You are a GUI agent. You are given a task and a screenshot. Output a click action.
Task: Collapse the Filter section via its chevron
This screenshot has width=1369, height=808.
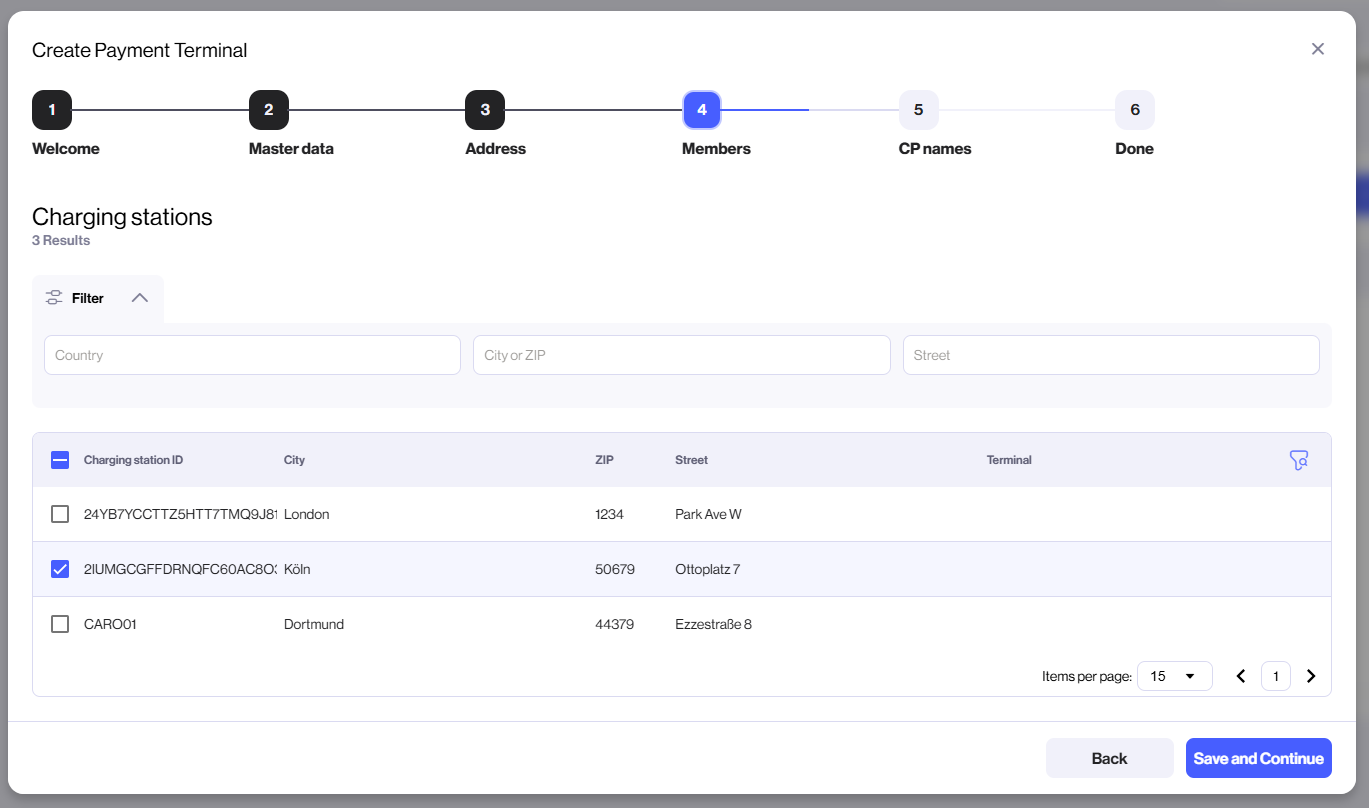coord(138,297)
